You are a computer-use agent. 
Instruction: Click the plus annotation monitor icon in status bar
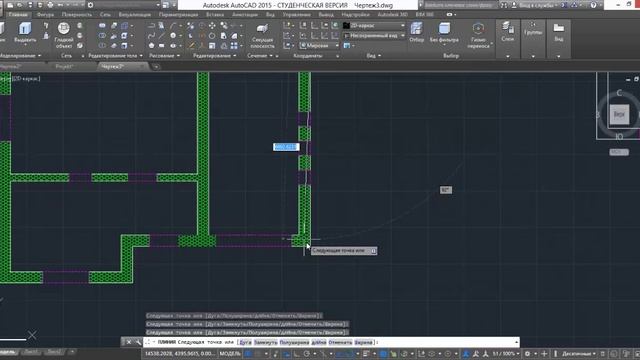(x=544, y=353)
